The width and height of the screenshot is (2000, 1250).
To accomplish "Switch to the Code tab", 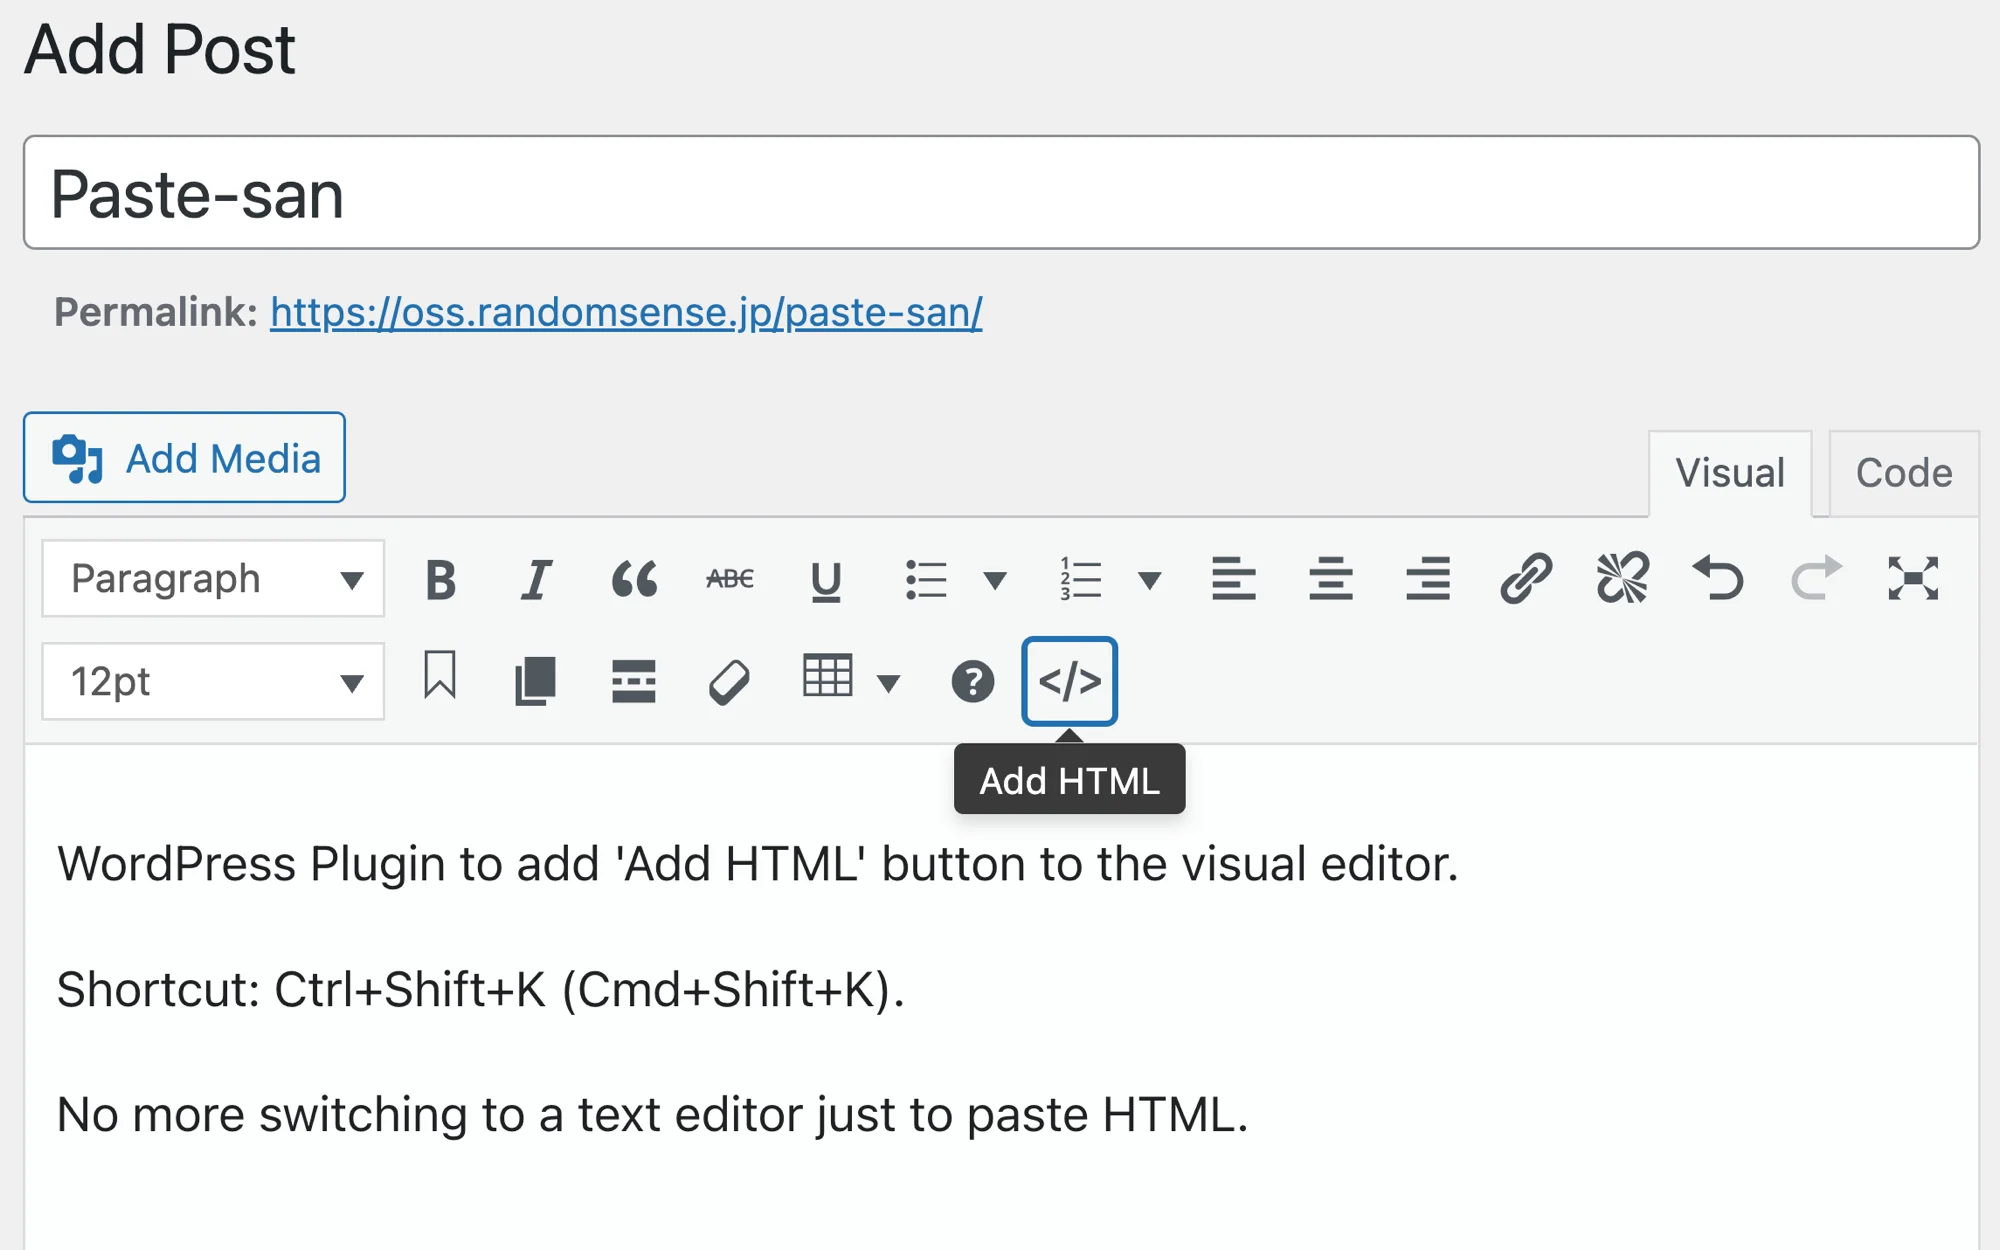I will 1903,472.
